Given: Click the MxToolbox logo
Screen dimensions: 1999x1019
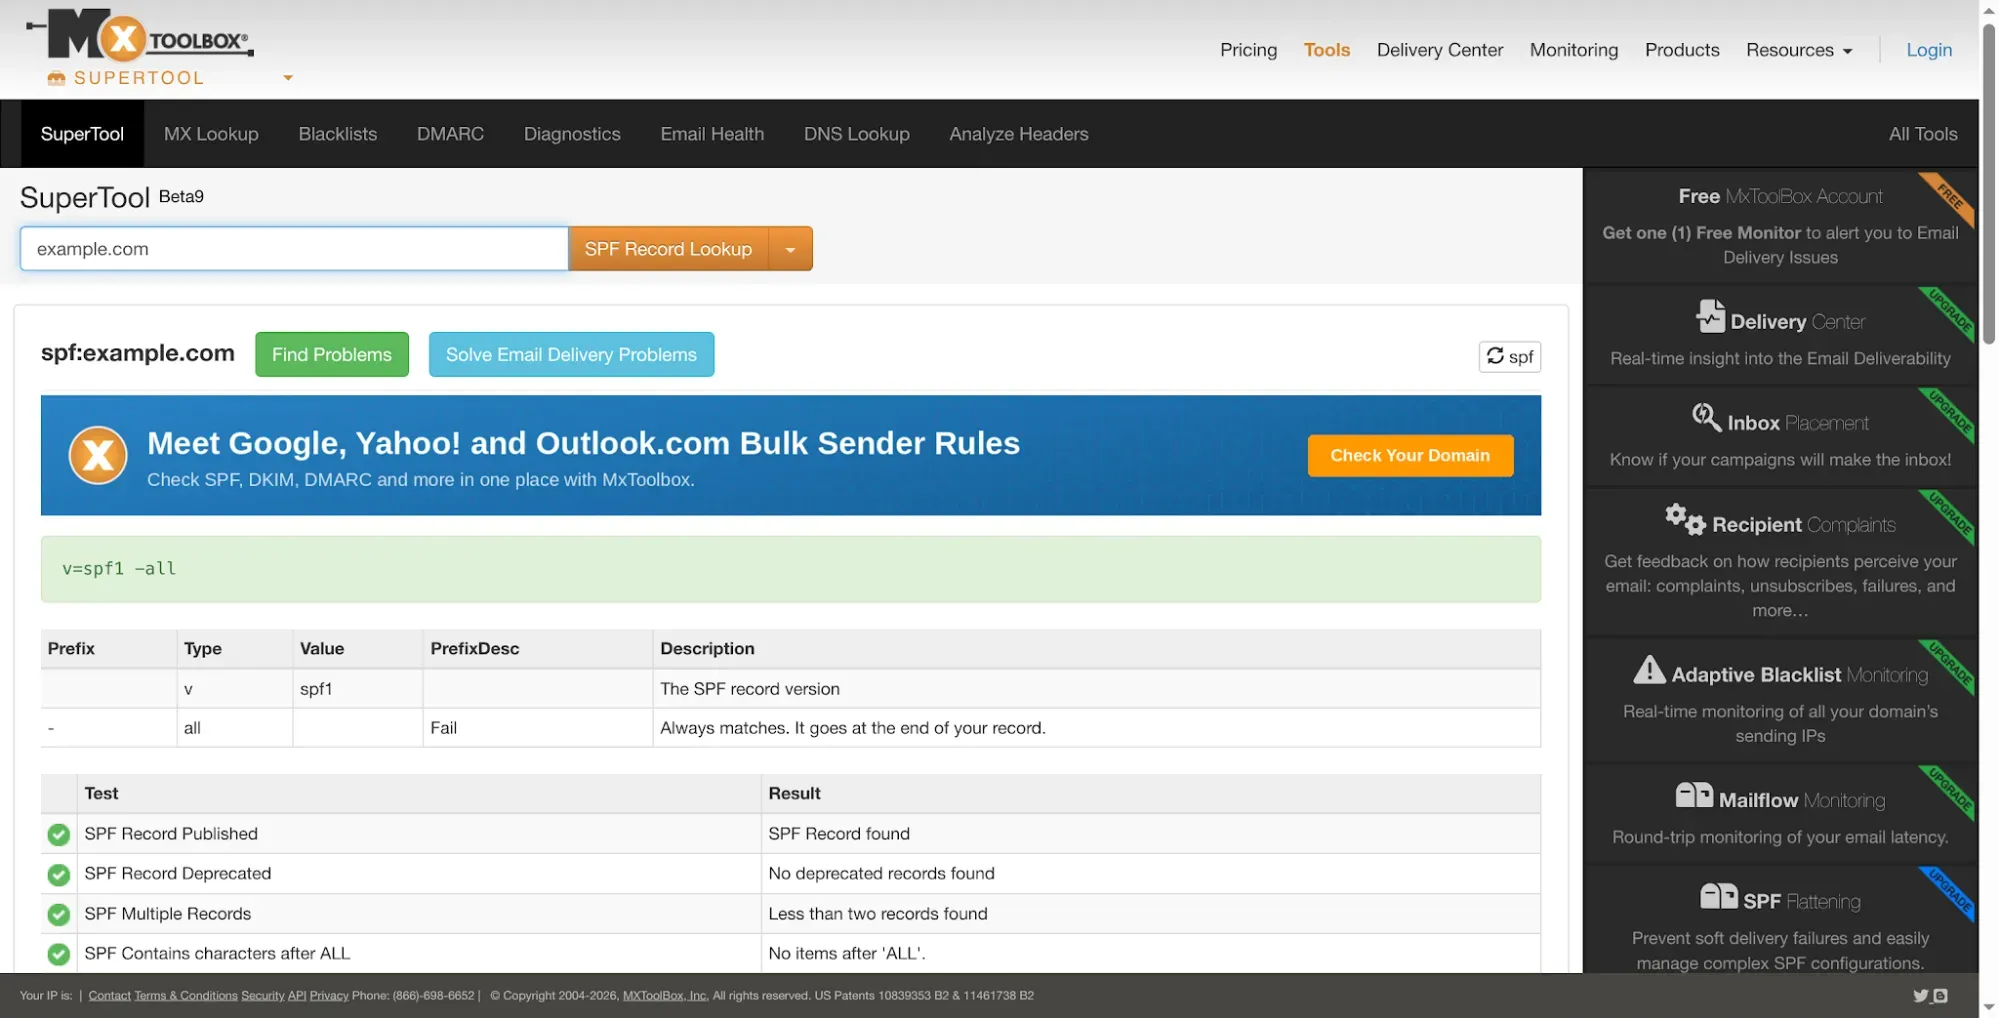Looking at the screenshot, I should [140, 36].
